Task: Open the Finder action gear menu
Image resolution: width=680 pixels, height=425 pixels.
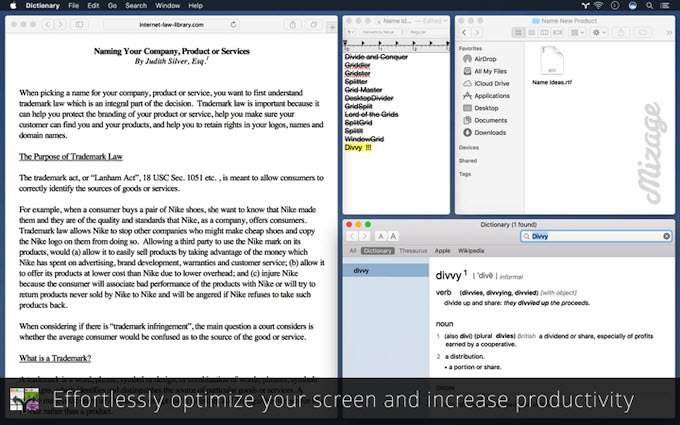Action: click(x=599, y=33)
